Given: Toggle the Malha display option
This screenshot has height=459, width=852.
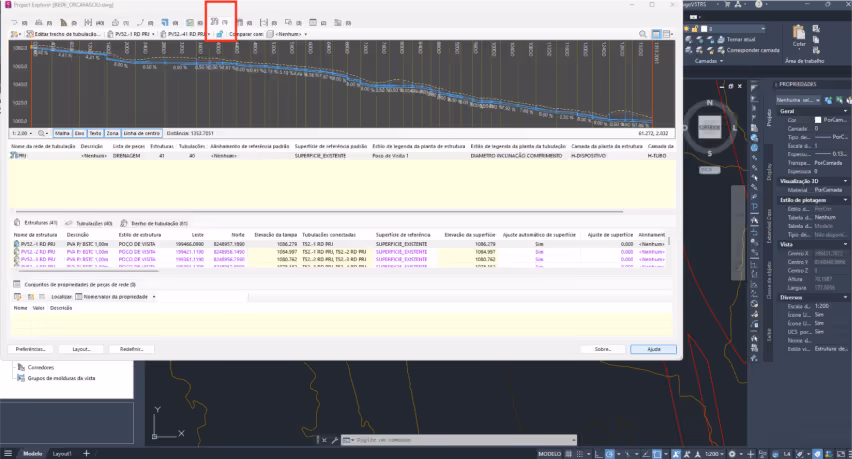Looking at the screenshot, I should [62, 133].
